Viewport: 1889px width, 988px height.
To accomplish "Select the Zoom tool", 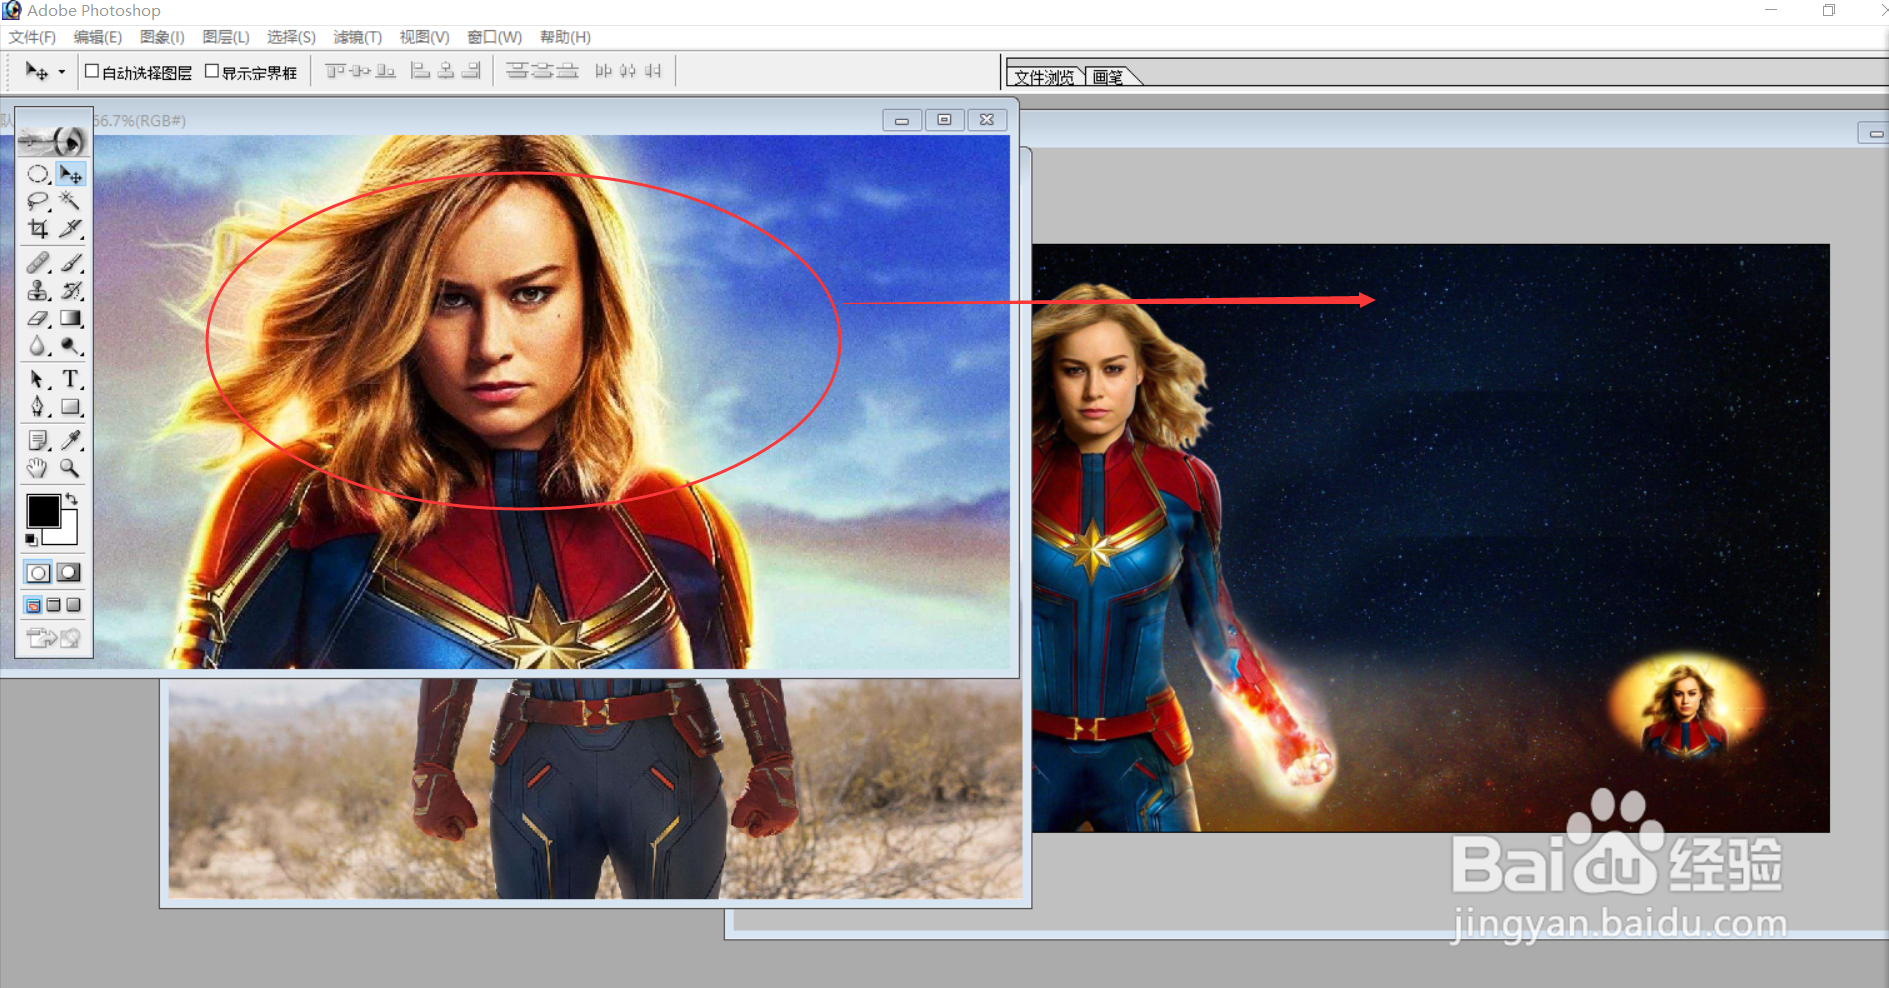I will 70,468.
